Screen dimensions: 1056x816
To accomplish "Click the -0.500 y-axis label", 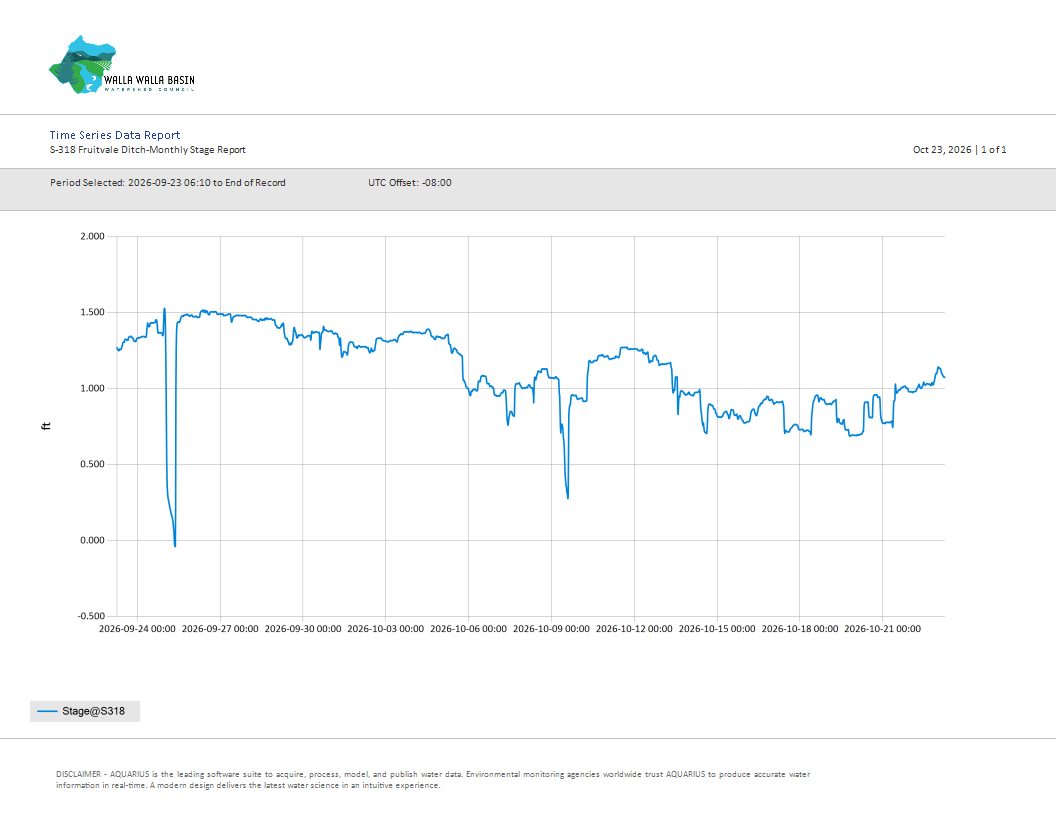I will tap(91, 616).
